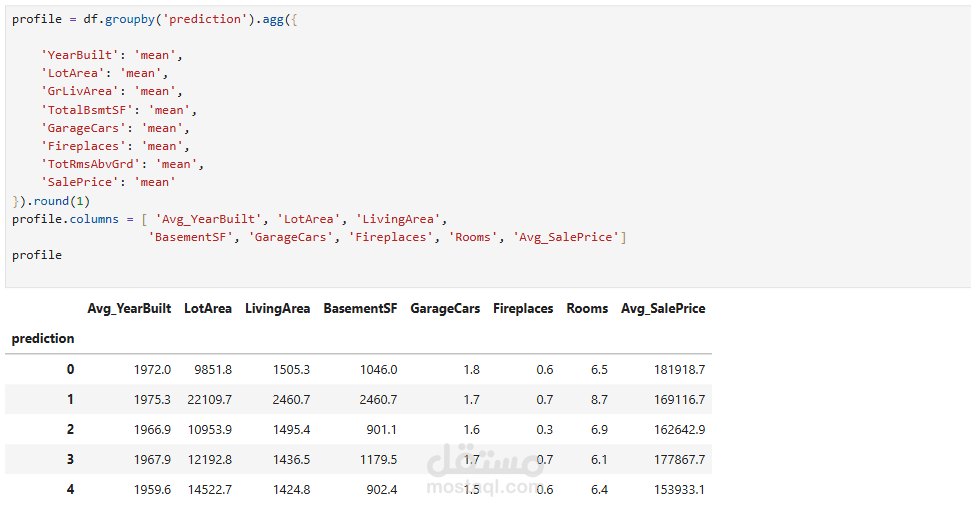
Task: Select row index 0 in the table
Action: click(70, 369)
